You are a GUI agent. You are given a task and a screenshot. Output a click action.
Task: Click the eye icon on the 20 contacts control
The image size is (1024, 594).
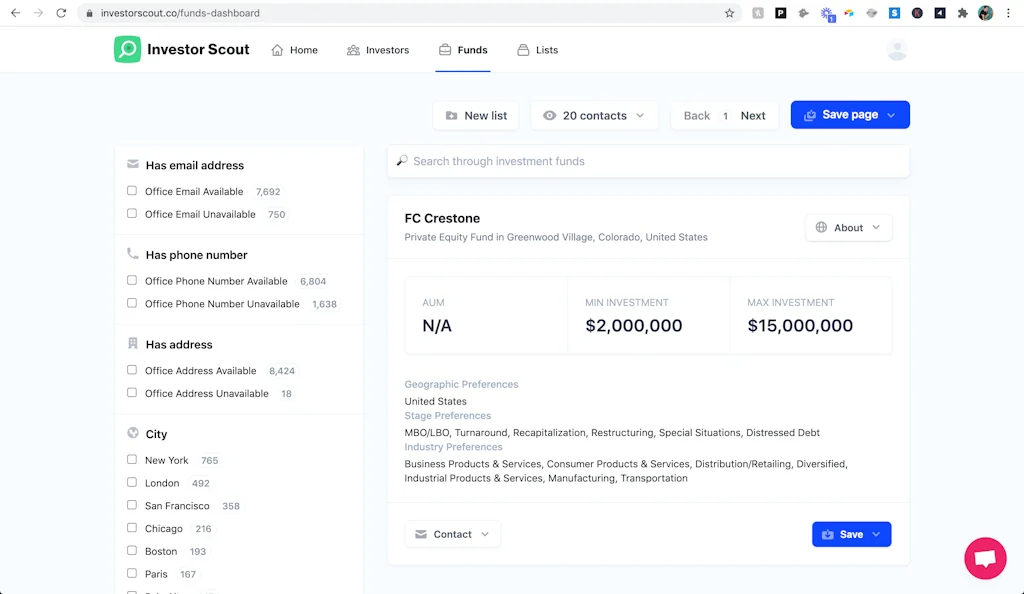pyautogui.click(x=549, y=115)
